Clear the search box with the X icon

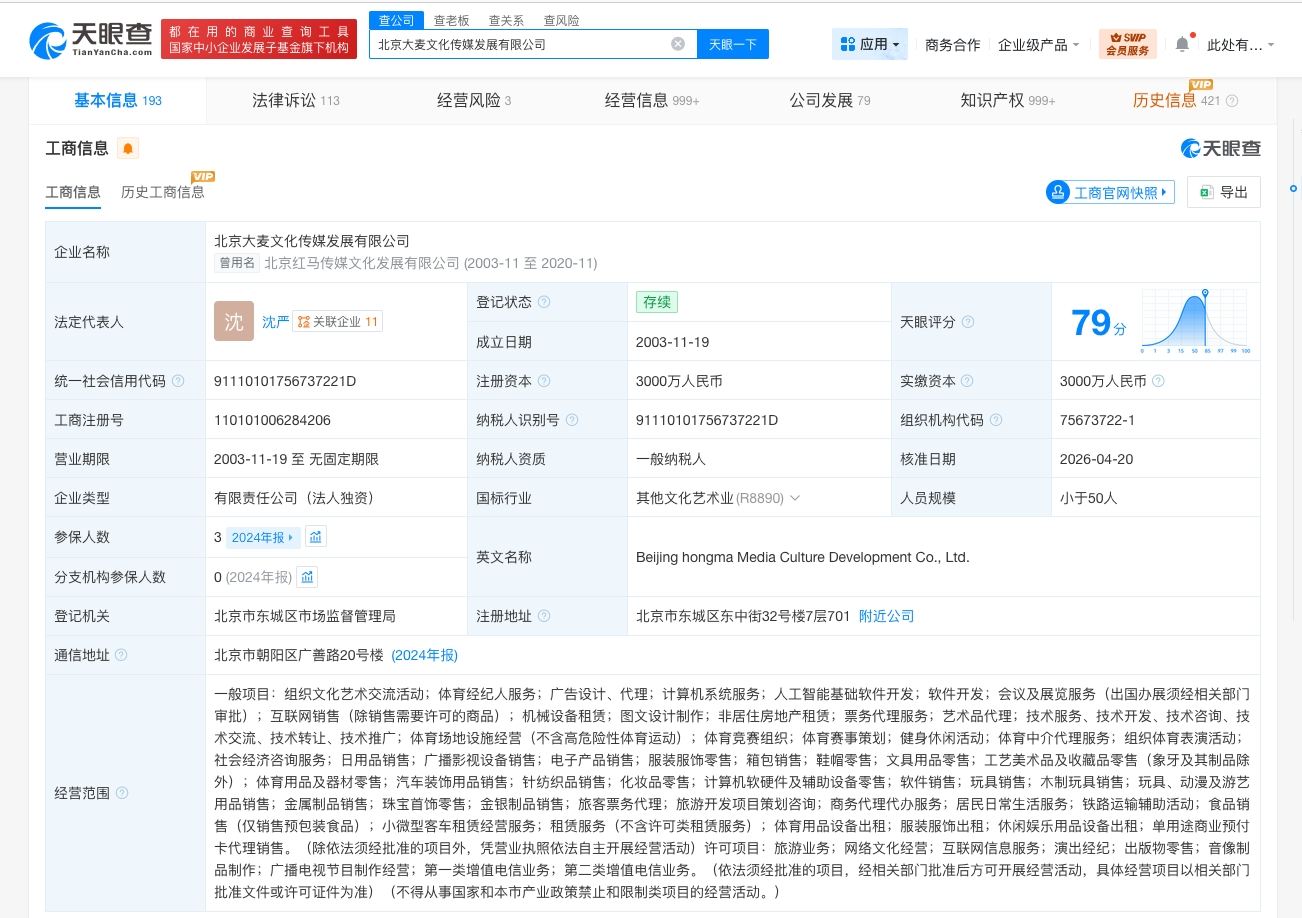677,44
